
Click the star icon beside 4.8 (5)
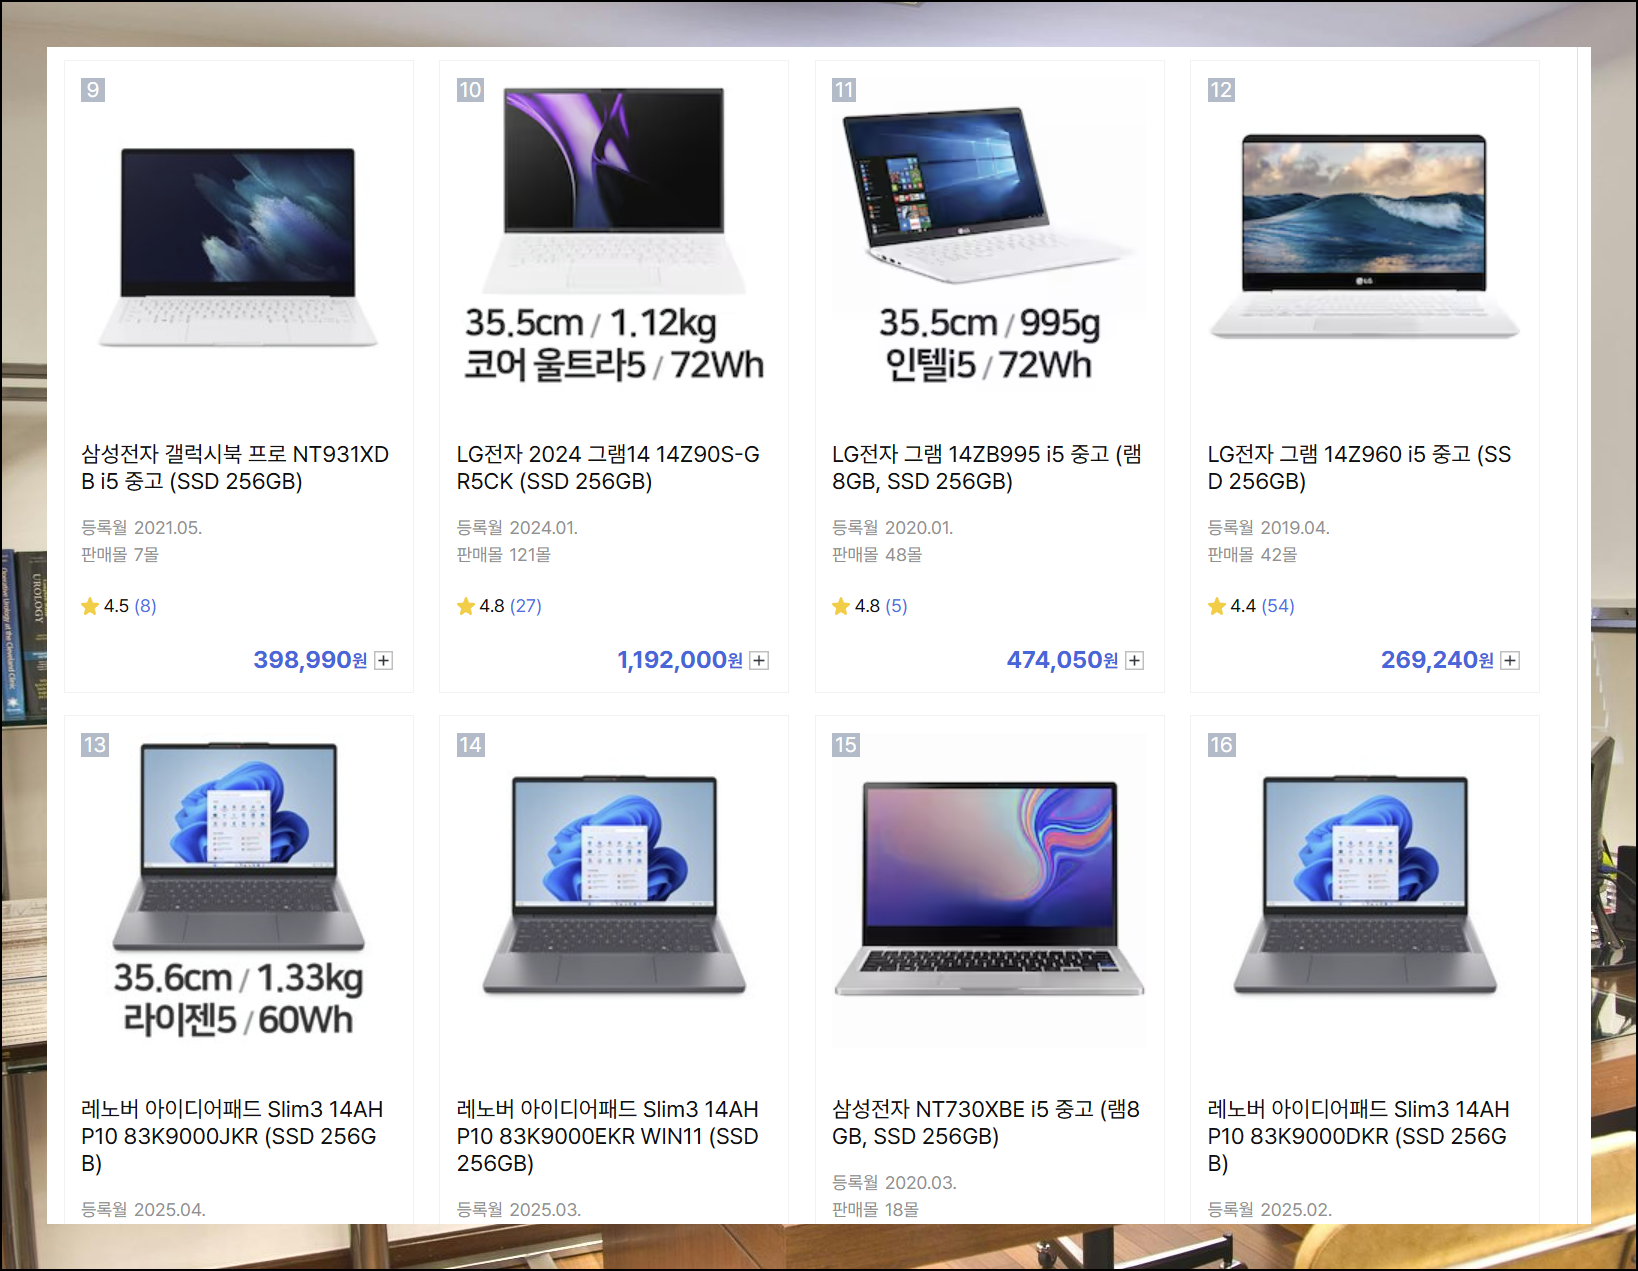point(841,606)
